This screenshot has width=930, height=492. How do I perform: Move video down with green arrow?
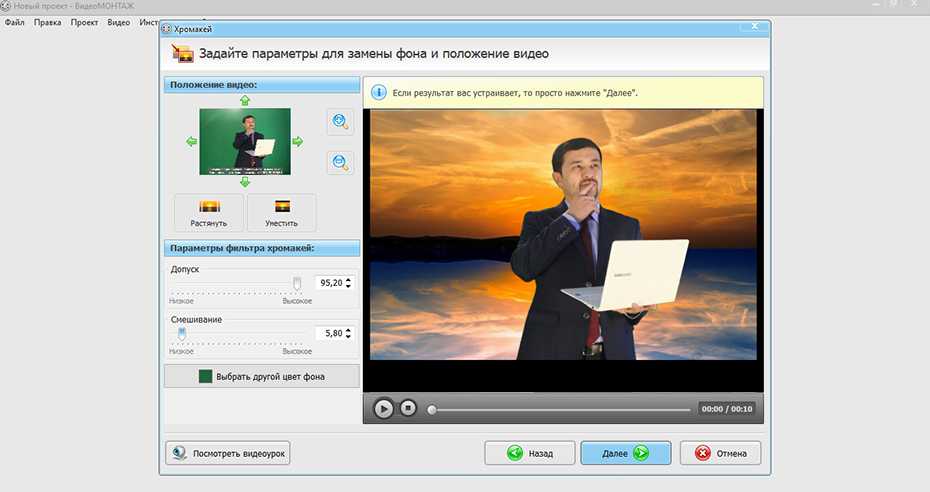pyautogui.click(x=245, y=182)
